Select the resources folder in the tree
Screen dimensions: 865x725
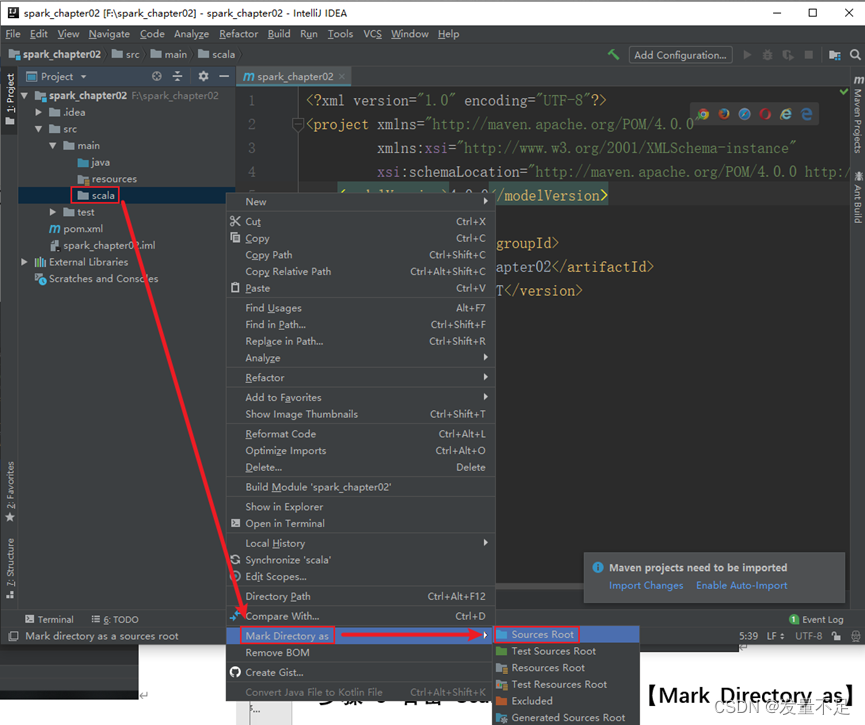[x=108, y=179]
